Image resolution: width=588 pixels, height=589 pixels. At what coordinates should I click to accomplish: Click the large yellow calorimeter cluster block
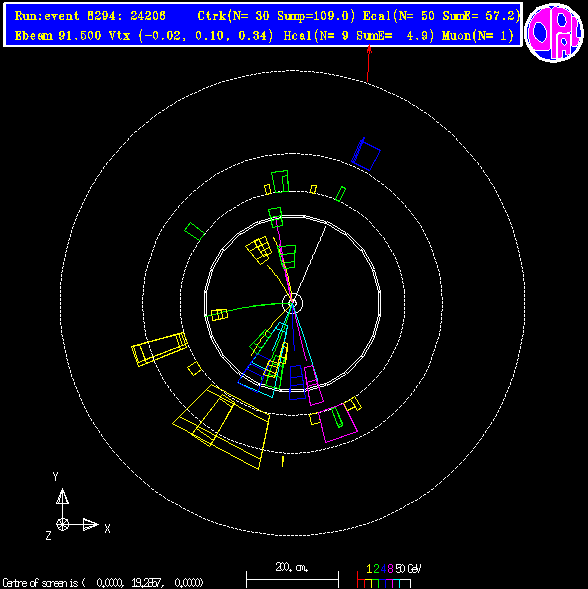tap(222, 426)
